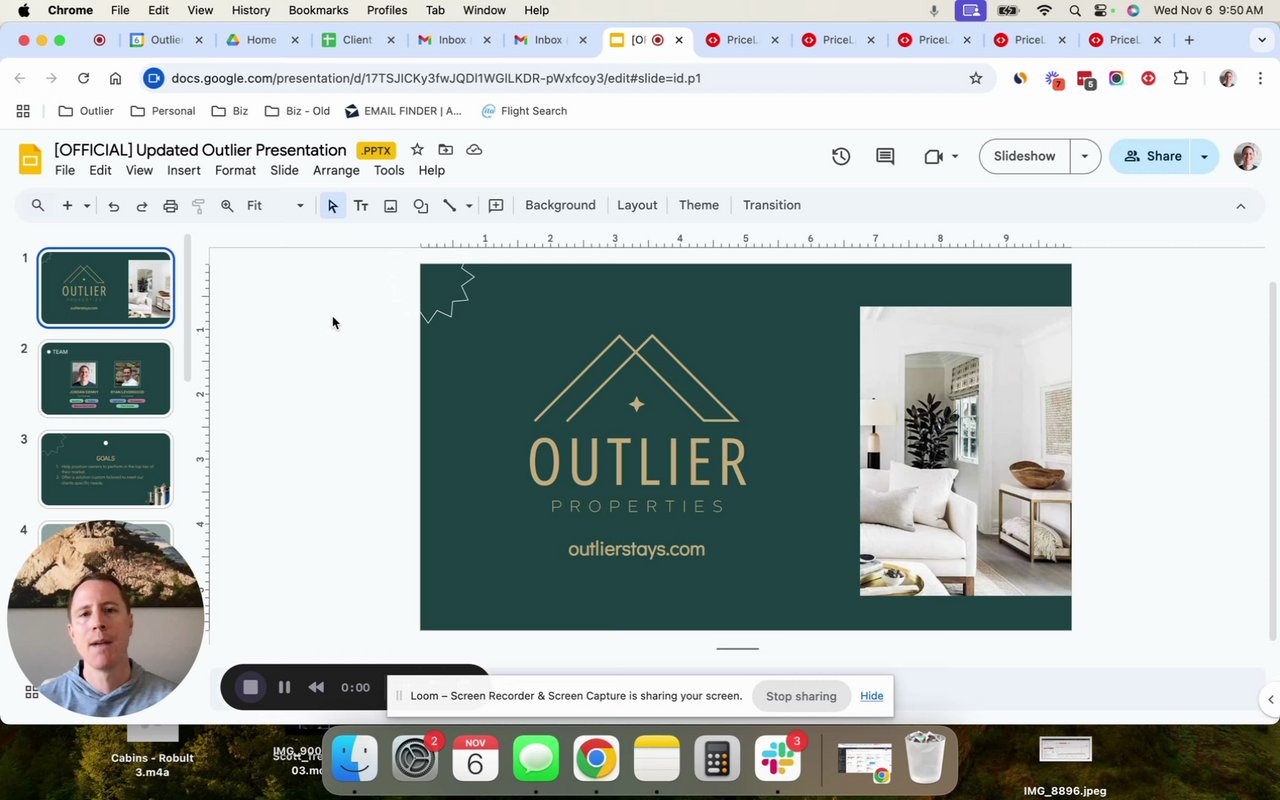Select slide 1 Outlier thumbnail

[x=105, y=288]
